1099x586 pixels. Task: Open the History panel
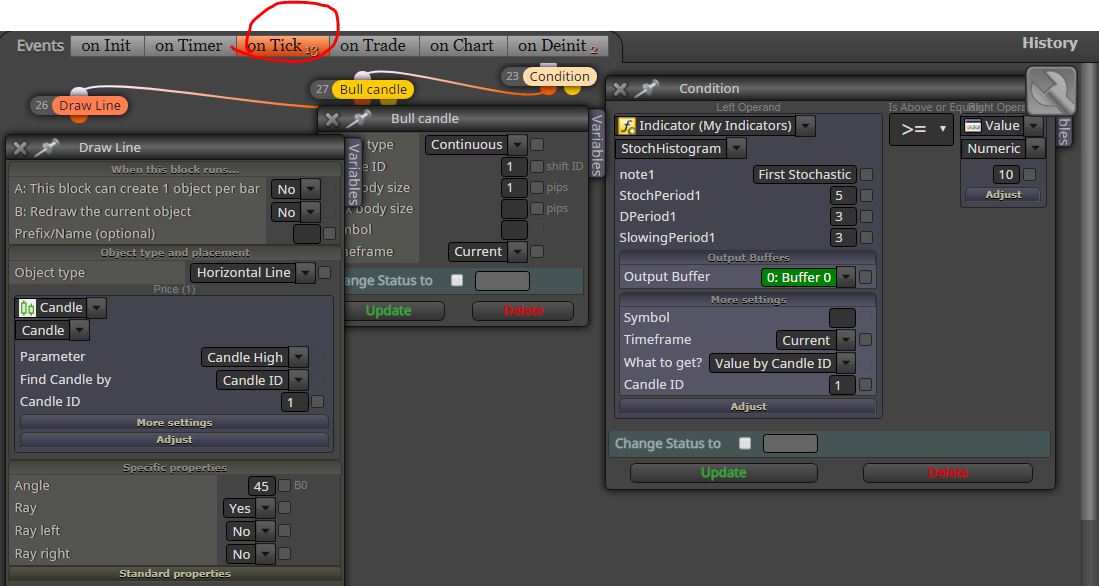click(1049, 43)
